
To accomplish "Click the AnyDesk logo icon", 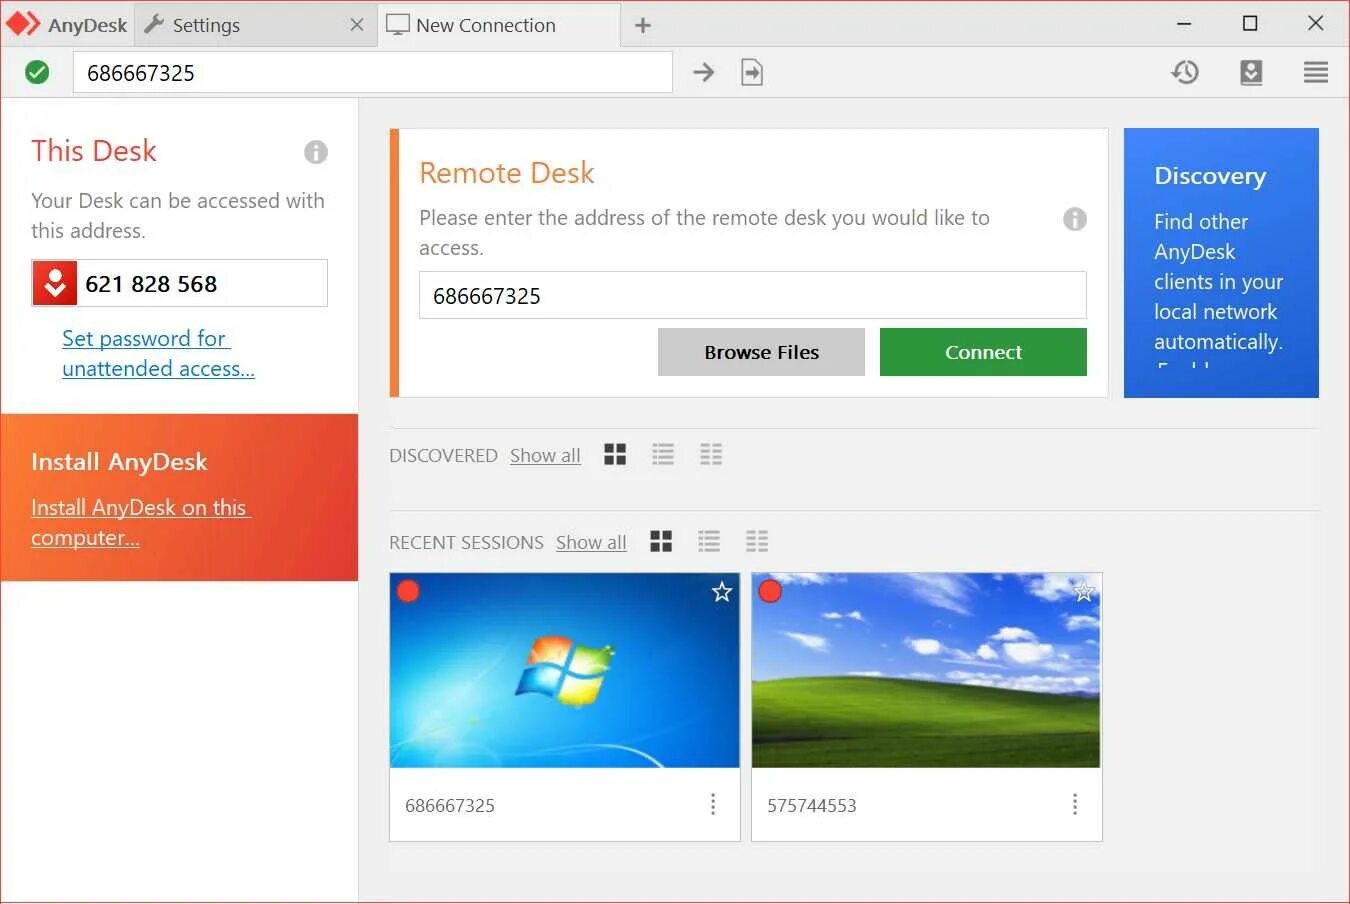I will coord(23,24).
